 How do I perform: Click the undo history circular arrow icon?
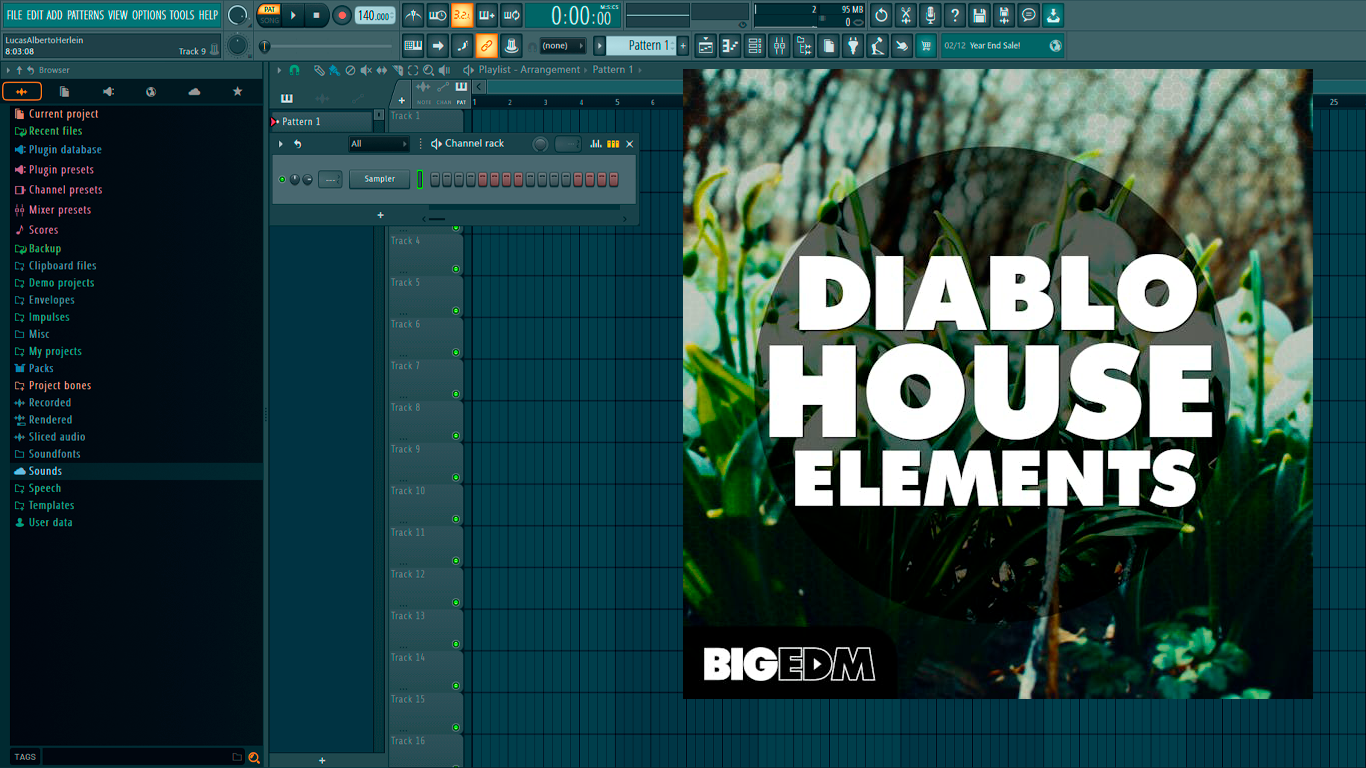coord(881,15)
